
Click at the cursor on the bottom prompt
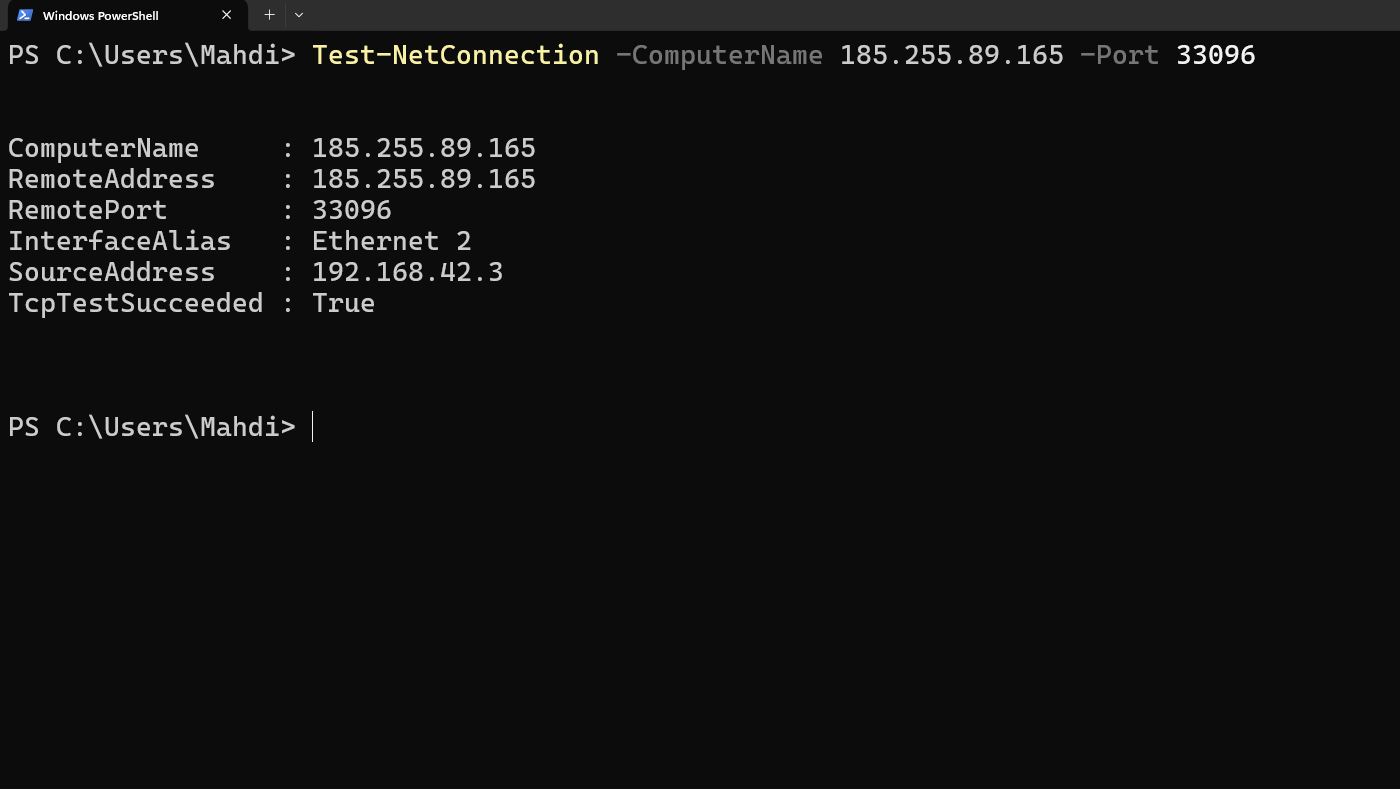pos(313,427)
